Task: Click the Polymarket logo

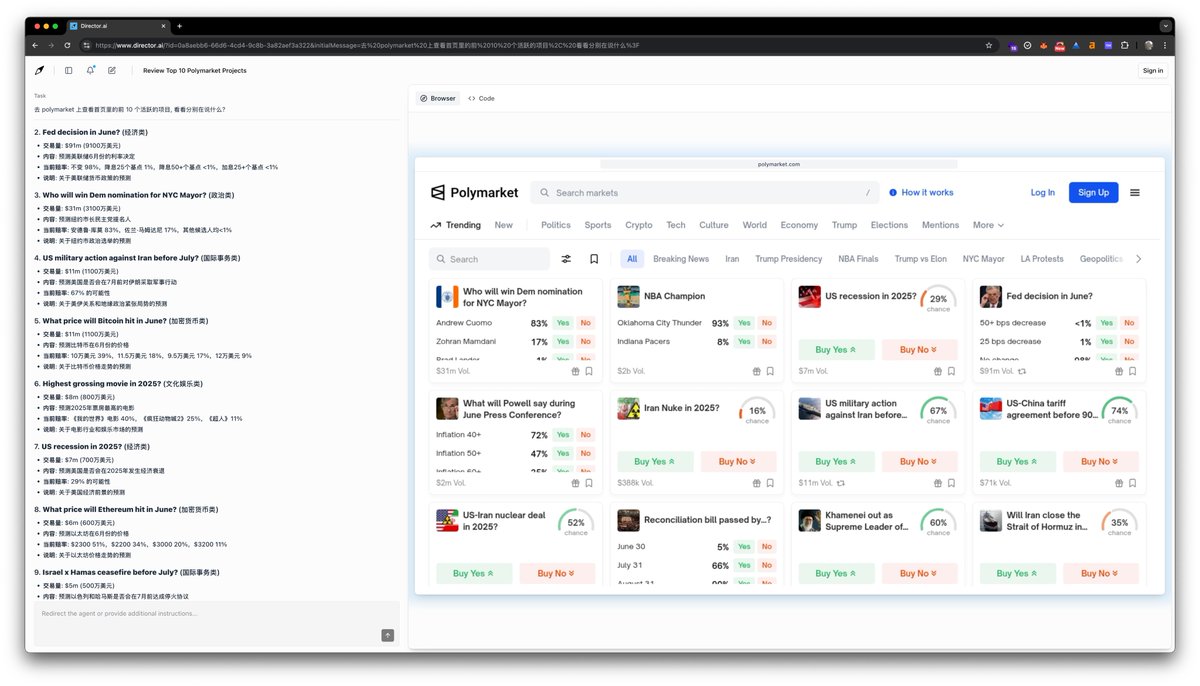Action: click(x=474, y=192)
